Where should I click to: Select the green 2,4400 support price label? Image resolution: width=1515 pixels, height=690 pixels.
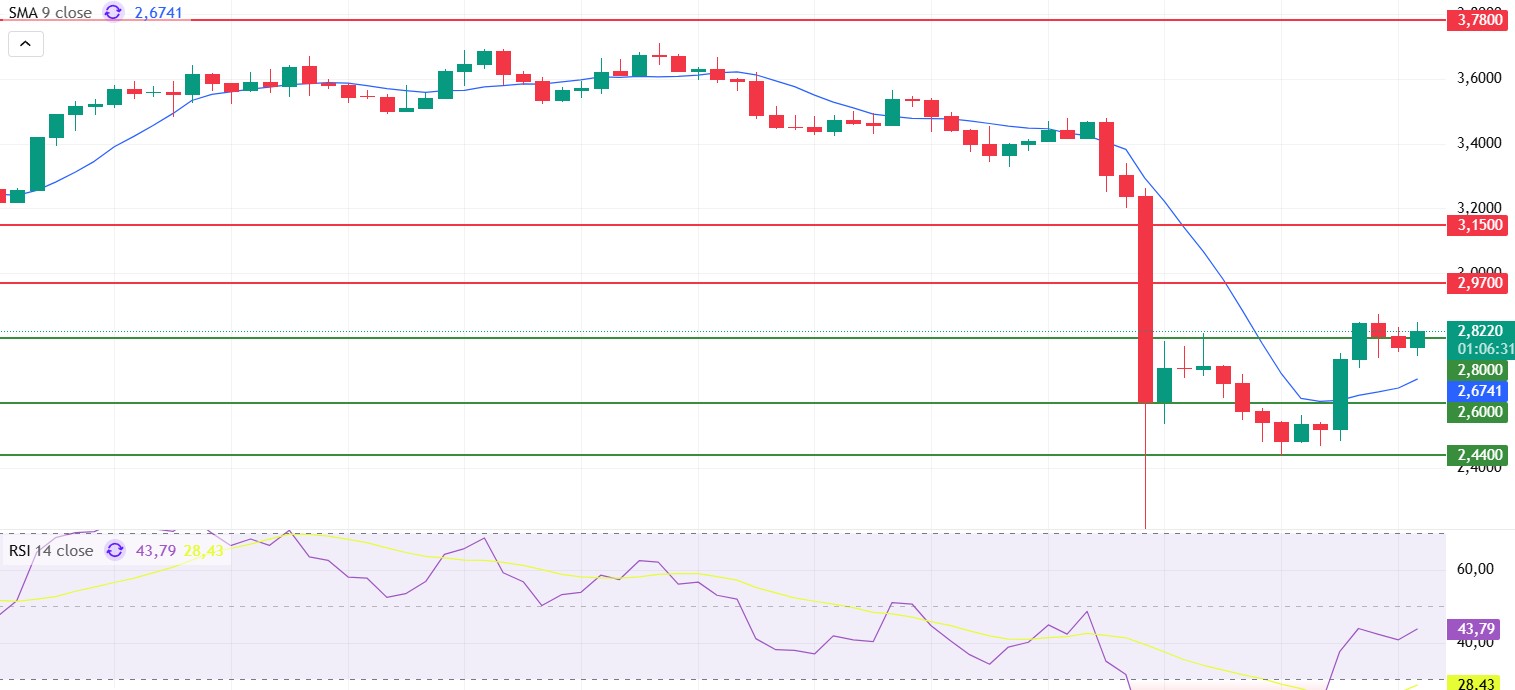tap(1481, 455)
